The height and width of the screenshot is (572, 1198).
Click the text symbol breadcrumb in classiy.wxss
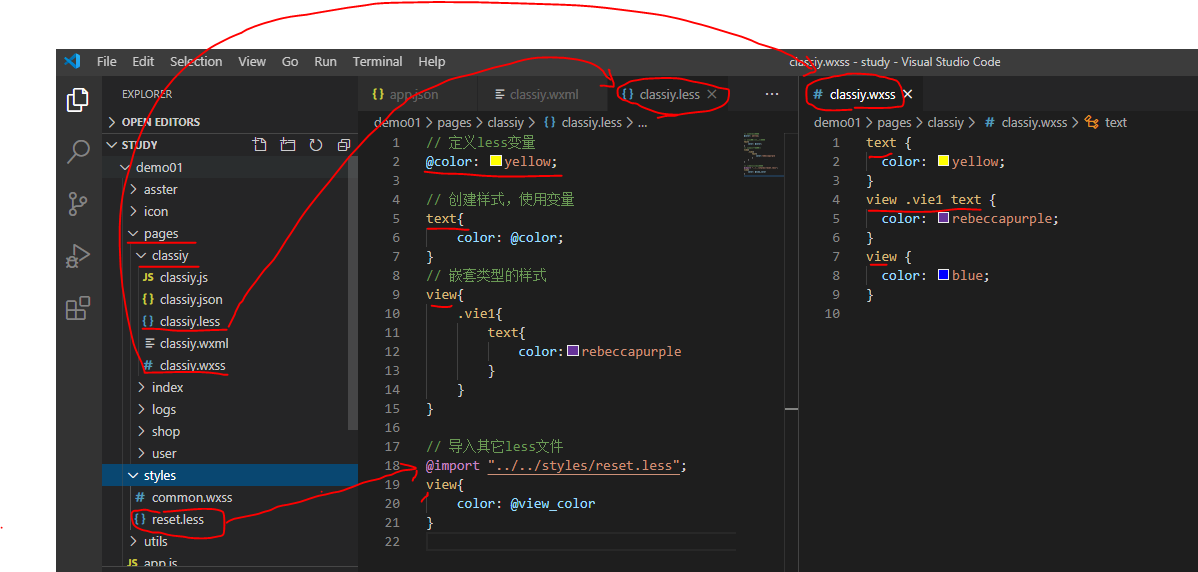[1115, 122]
